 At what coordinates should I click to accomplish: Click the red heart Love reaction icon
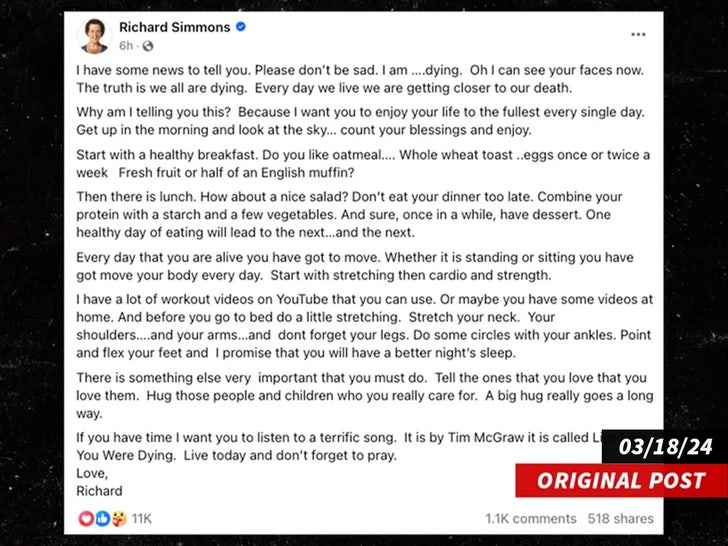85,518
